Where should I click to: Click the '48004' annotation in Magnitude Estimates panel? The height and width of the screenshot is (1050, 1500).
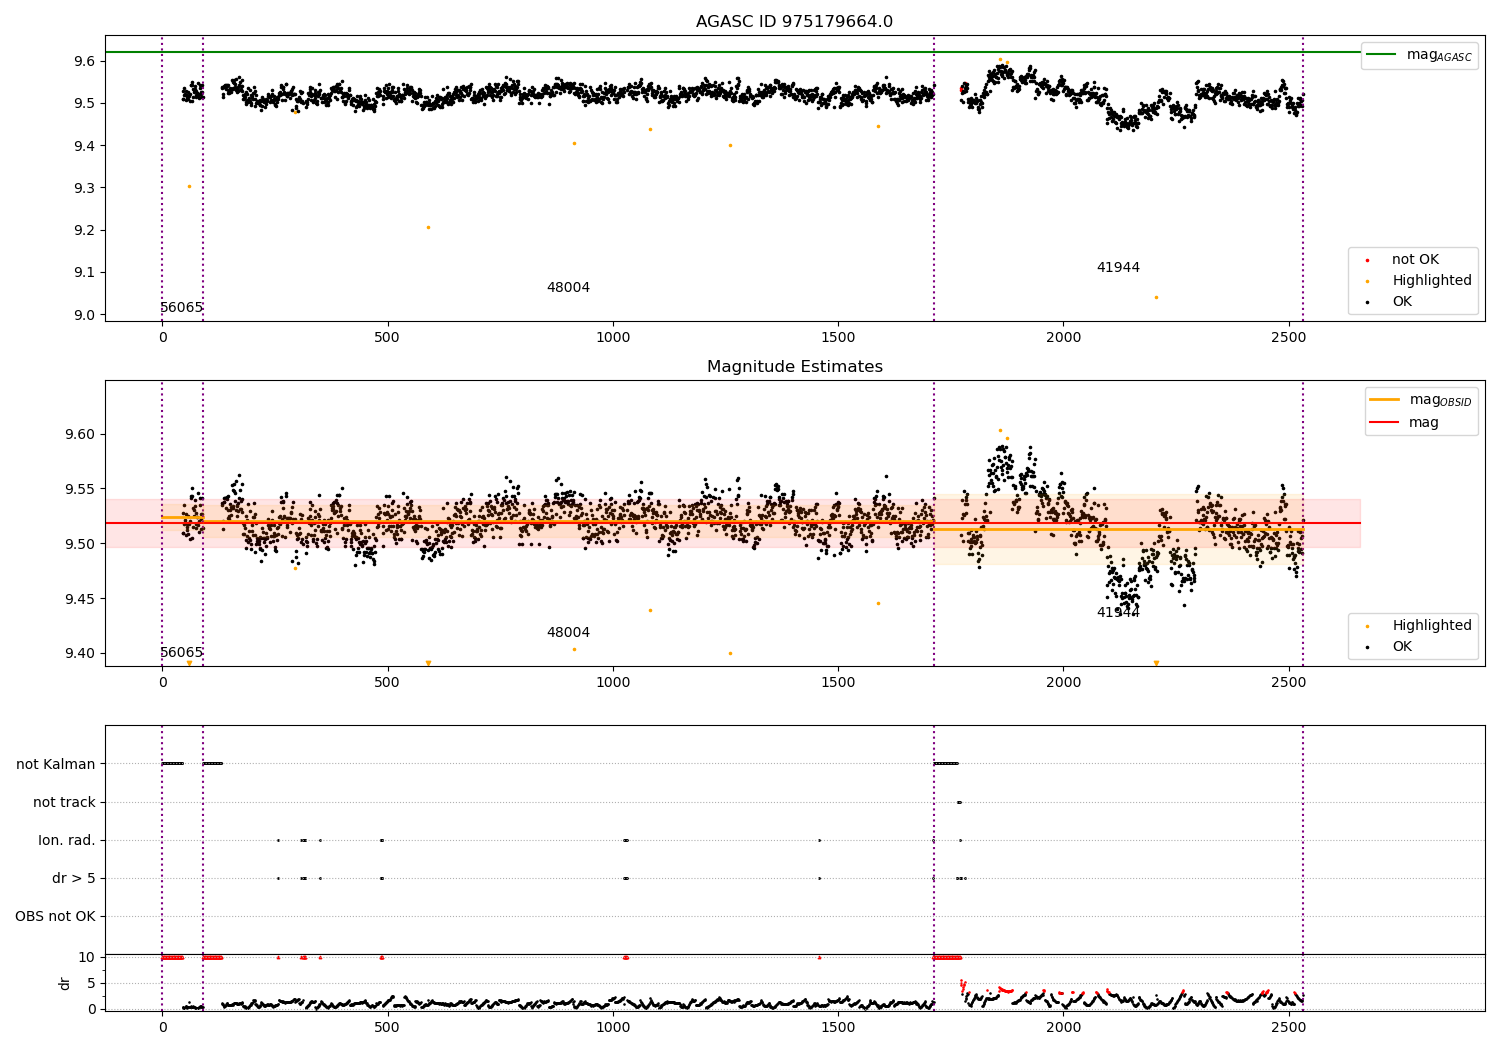pyautogui.click(x=568, y=633)
